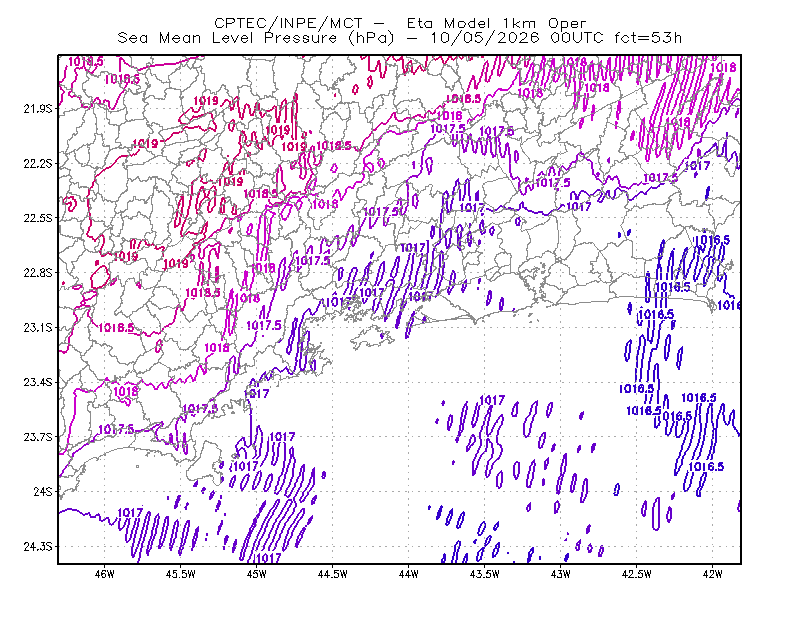Click the 44W longitude axis label
This screenshot has width=800, height=618.
coord(409,574)
